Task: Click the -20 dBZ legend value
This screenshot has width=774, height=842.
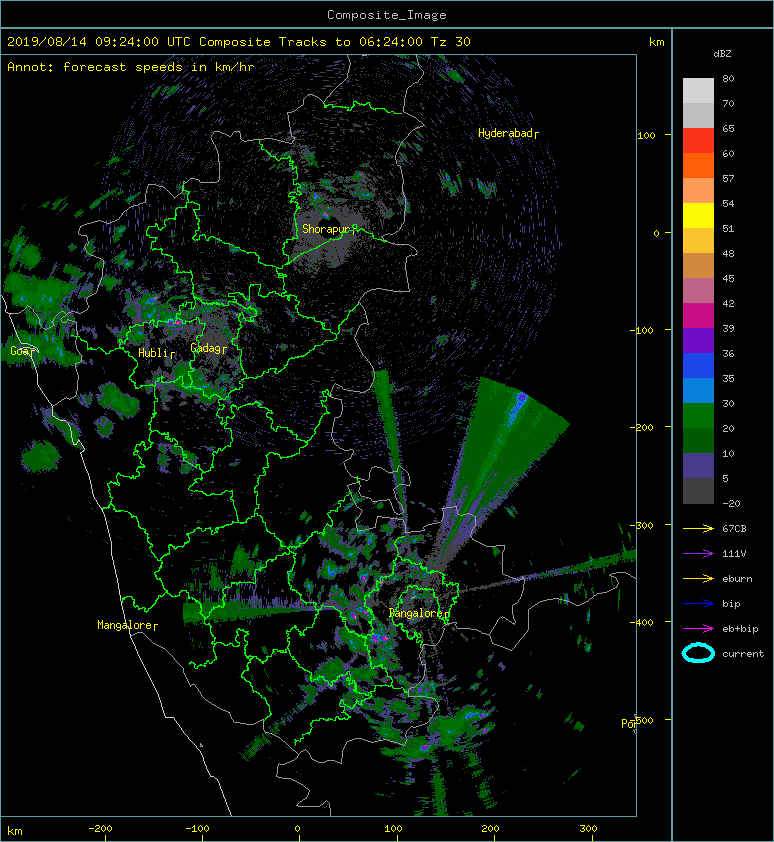Action: tap(731, 504)
